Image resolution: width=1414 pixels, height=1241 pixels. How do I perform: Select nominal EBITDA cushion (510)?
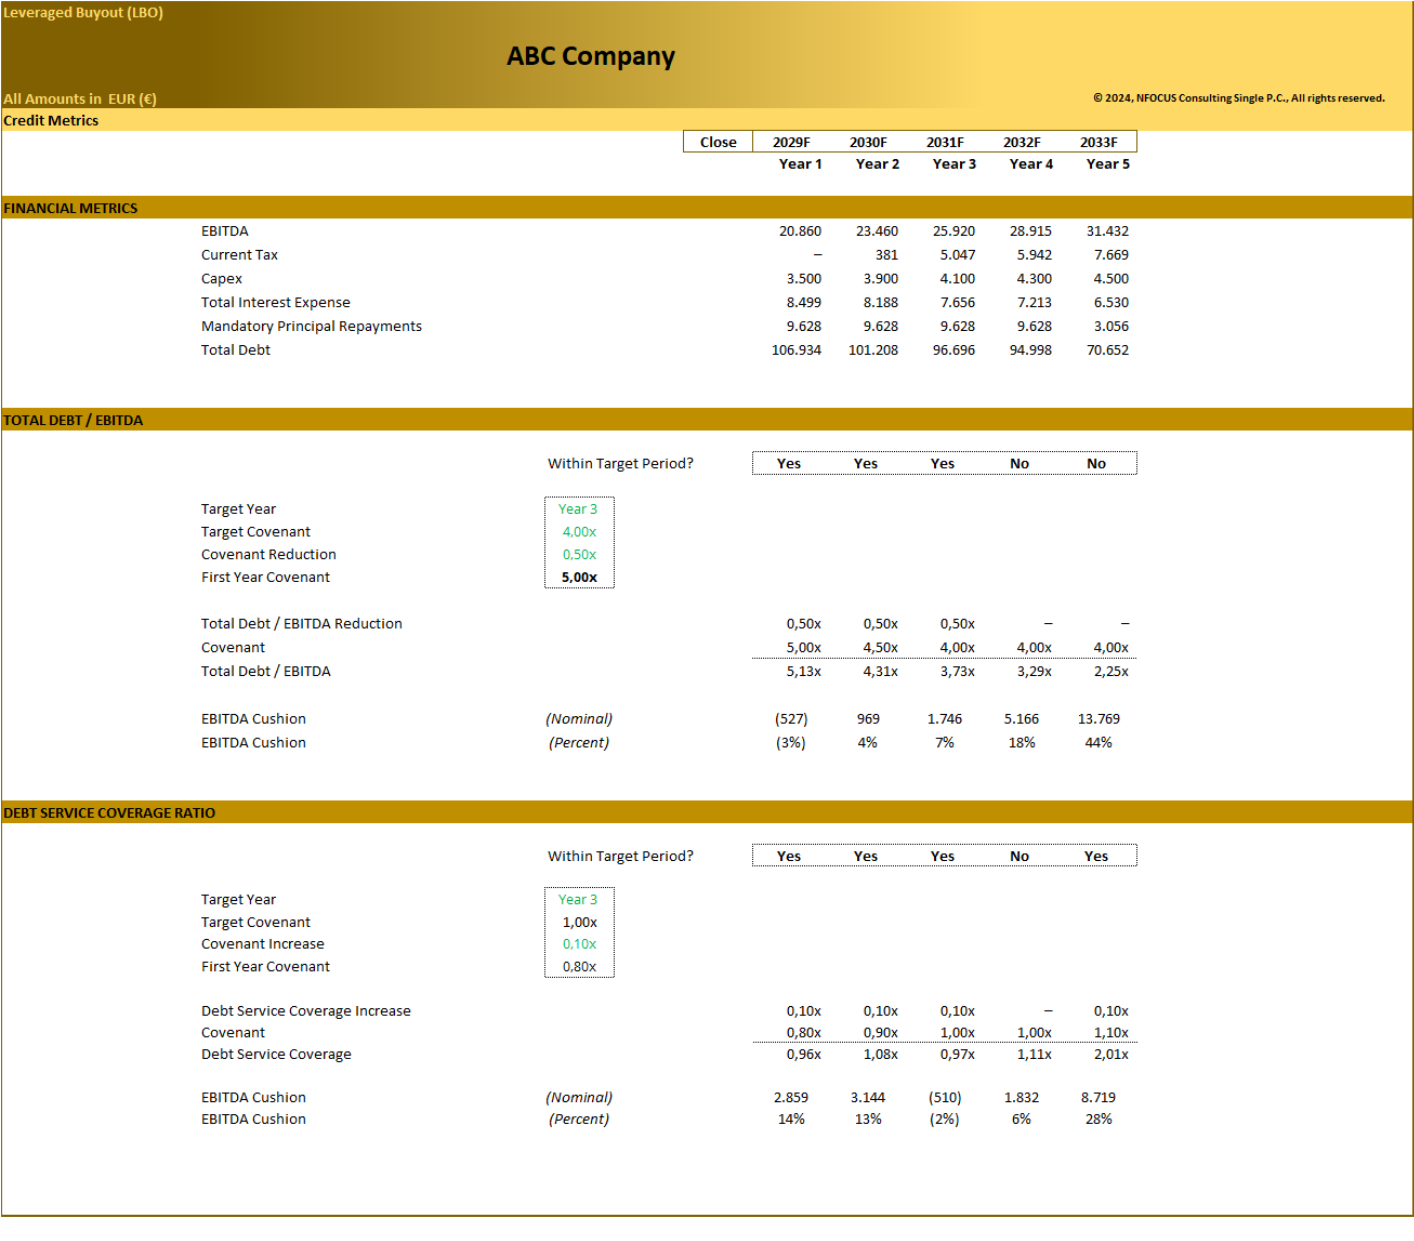click(945, 1097)
